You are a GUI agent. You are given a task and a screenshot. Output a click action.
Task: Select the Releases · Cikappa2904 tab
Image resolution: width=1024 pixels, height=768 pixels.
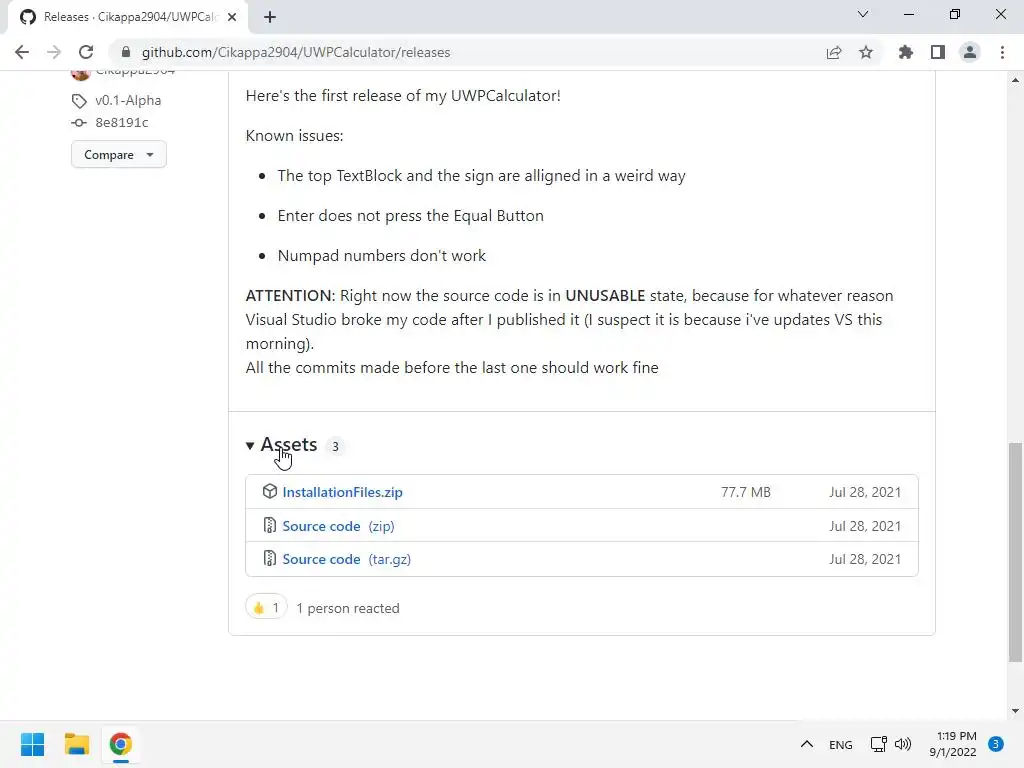point(127,17)
